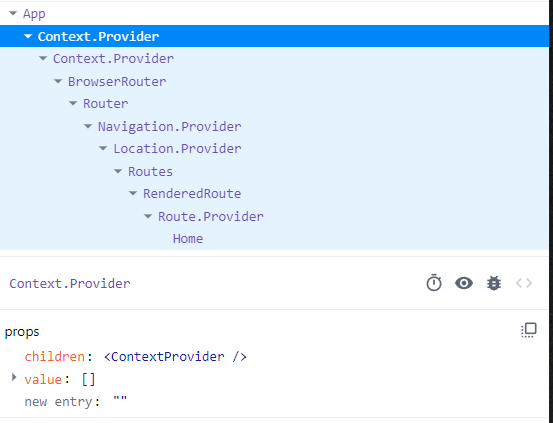553x423 pixels.
Task: Click the suspend stopwatch icon
Action: (434, 283)
